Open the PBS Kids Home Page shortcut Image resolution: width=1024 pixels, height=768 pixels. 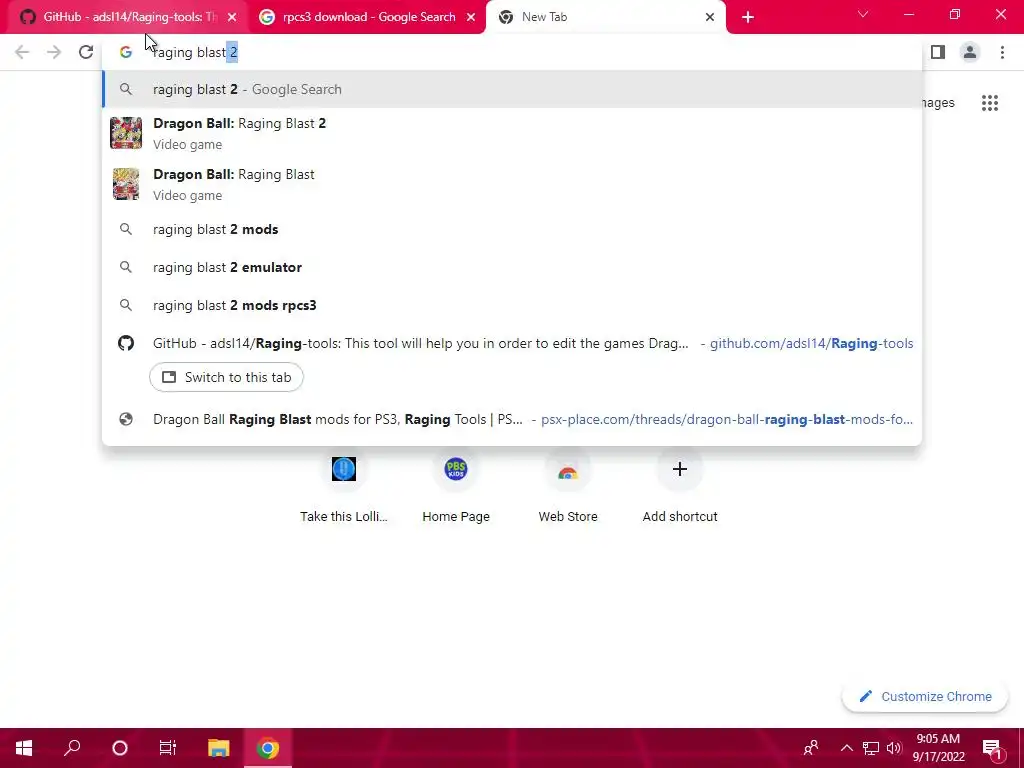coord(456,488)
